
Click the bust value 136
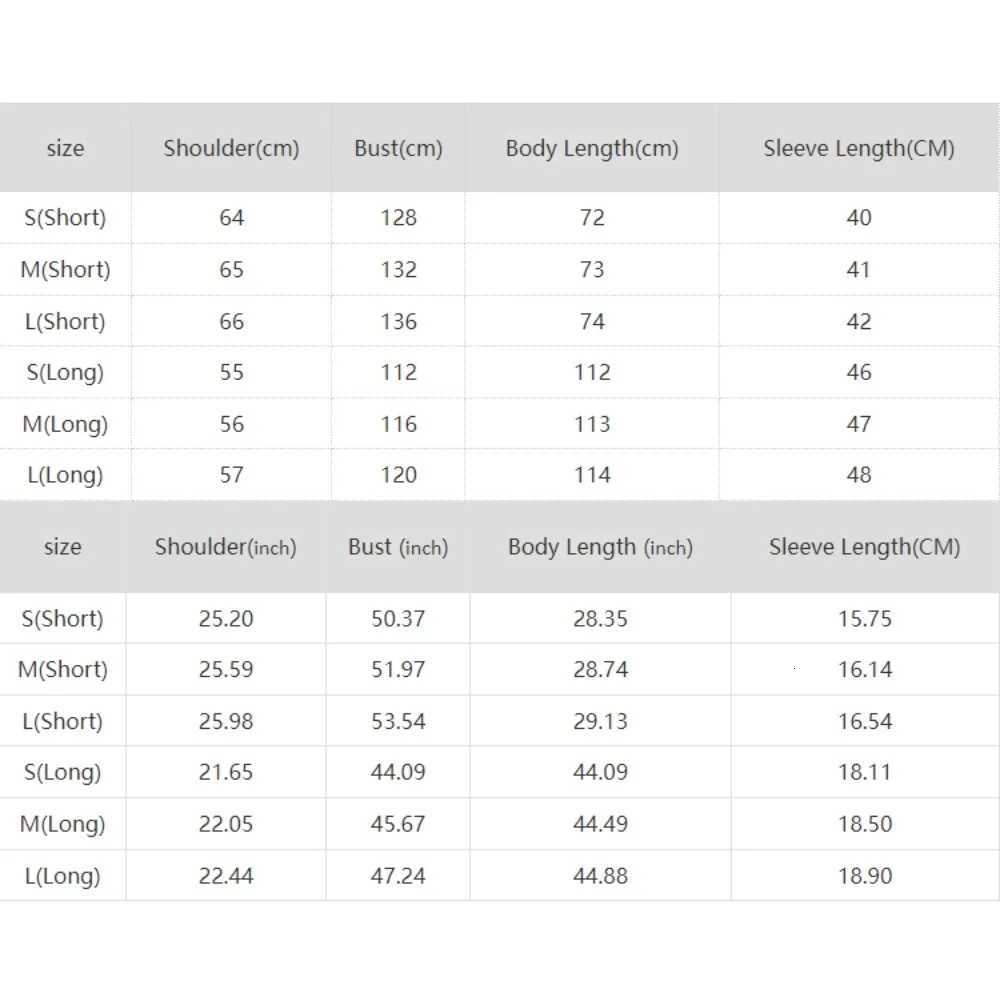(x=398, y=322)
